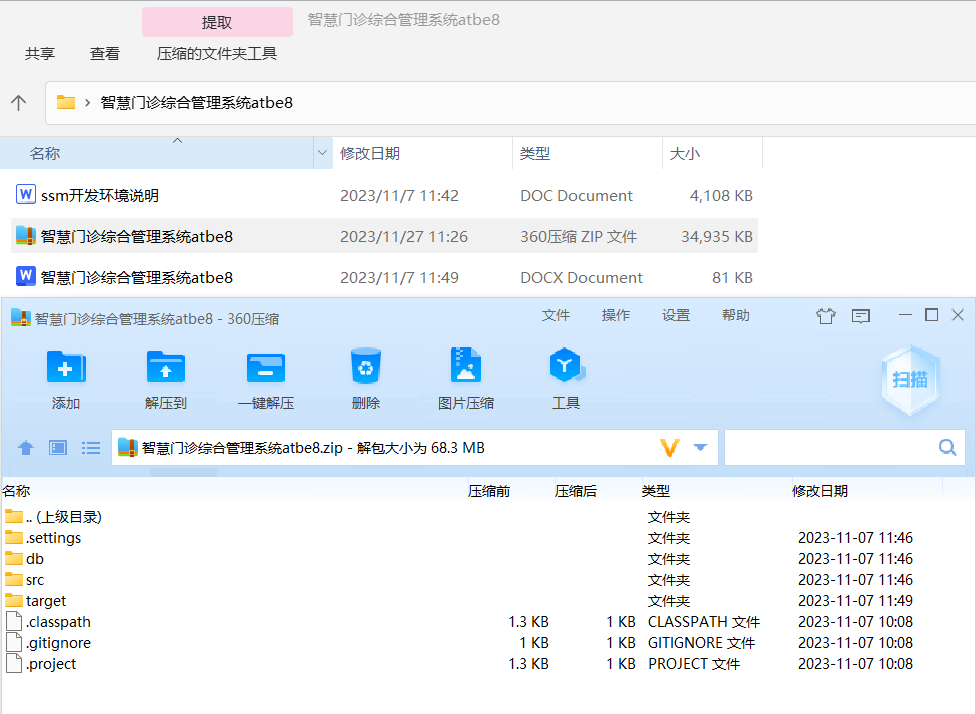The image size is (976, 714).
Task: Open the 名称 column filter dropdown in Explorer
Action: tap(322, 153)
